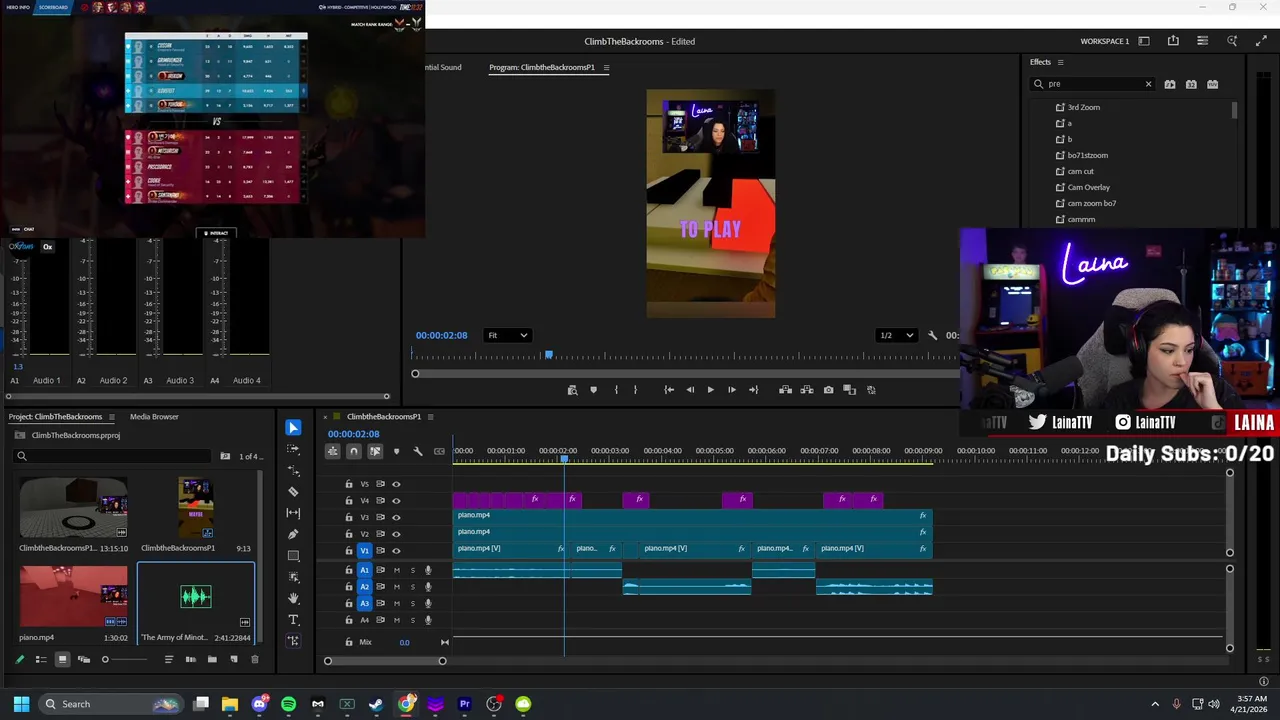Open Program: ClimbtheBackroomsP1 panel menu
The width and height of the screenshot is (1280, 720).
[x=606, y=67]
